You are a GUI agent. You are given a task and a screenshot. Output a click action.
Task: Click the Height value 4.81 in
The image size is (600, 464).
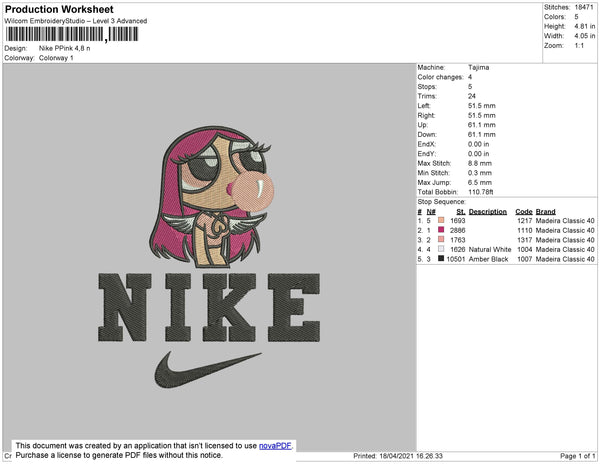[x=585, y=26]
